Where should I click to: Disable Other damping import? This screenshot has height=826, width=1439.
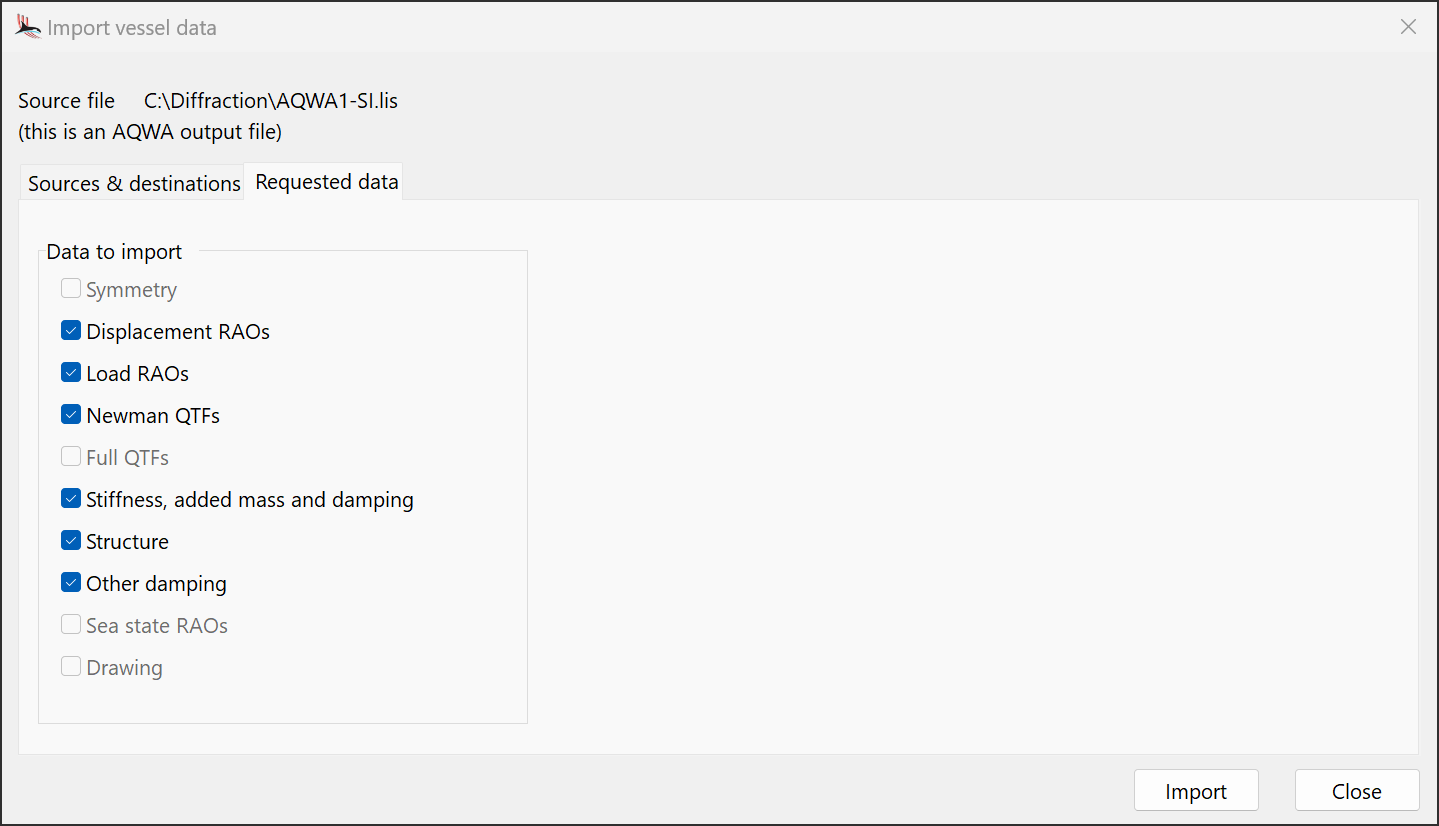[x=71, y=583]
